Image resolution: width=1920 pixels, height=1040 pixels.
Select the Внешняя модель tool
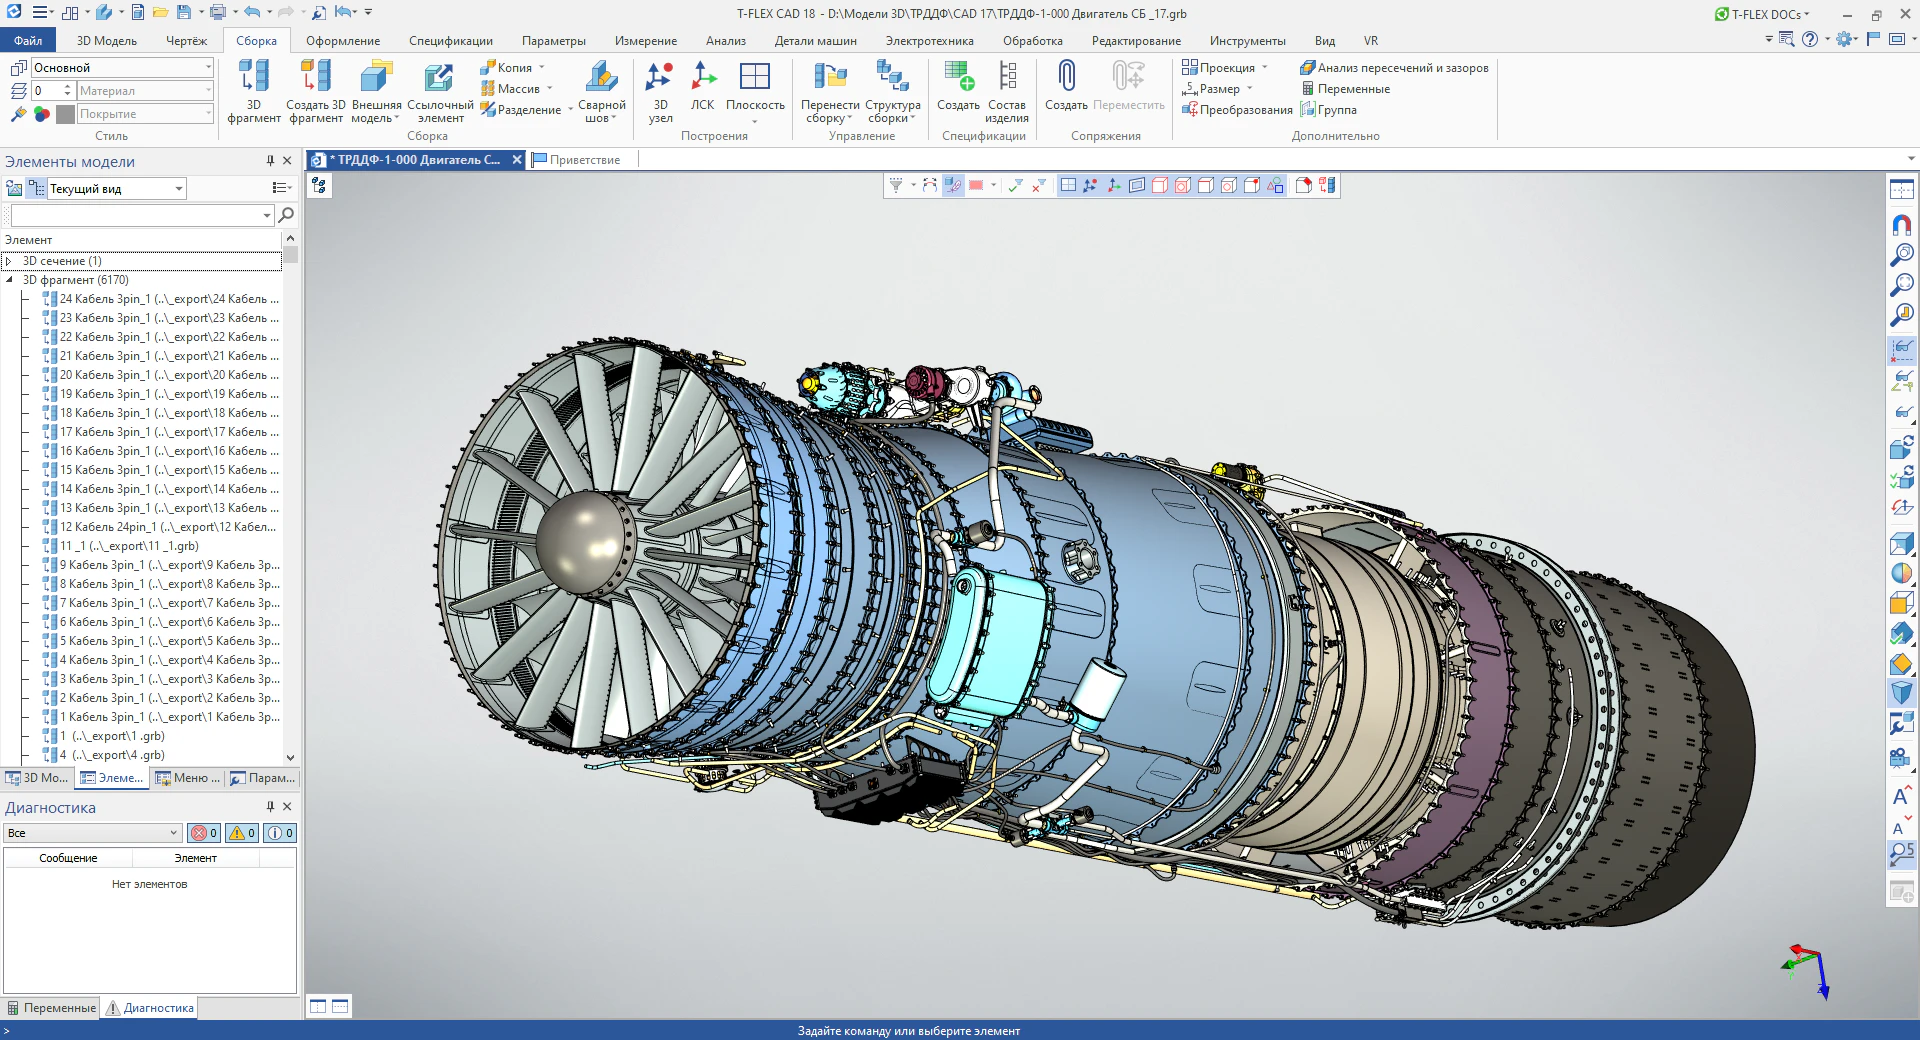click(x=376, y=77)
